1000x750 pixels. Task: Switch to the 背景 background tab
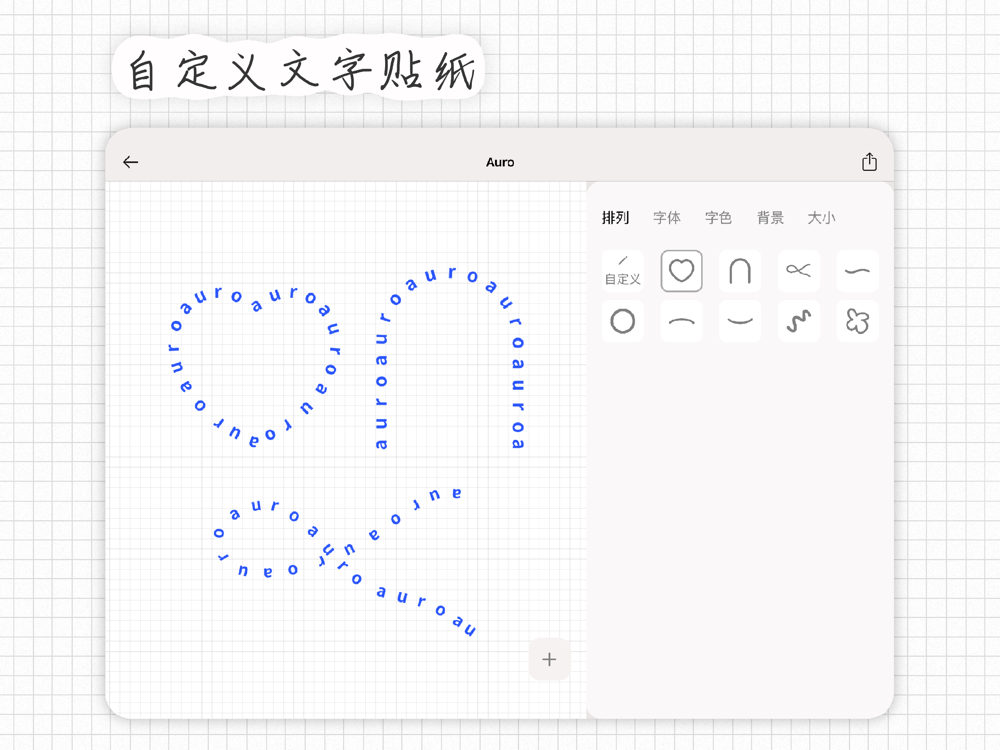coord(770,218)
